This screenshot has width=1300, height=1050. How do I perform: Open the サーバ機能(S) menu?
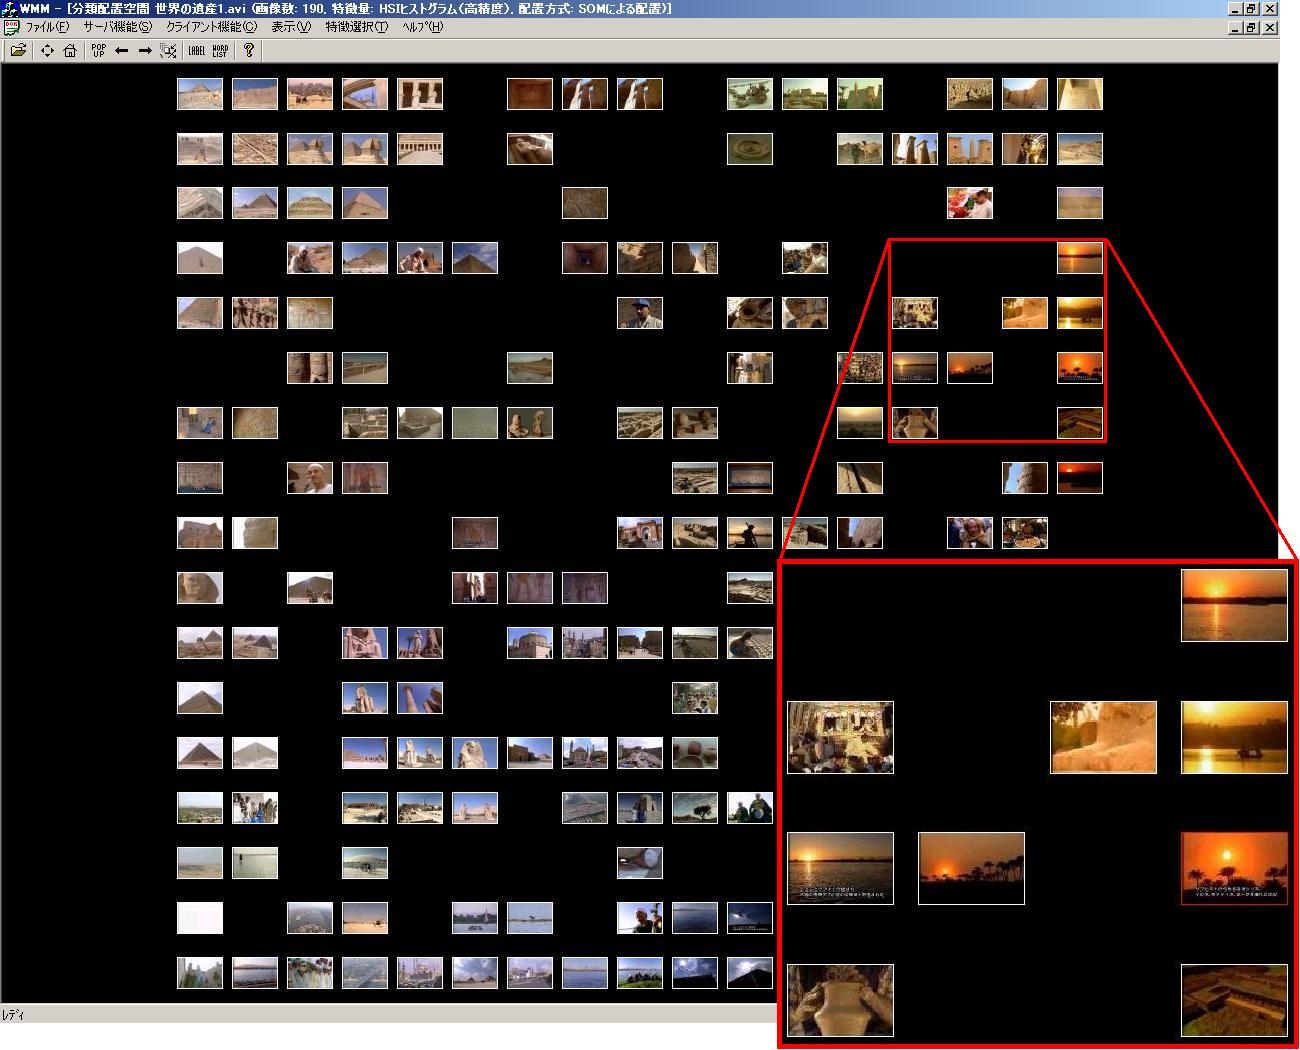pos(117,27)
